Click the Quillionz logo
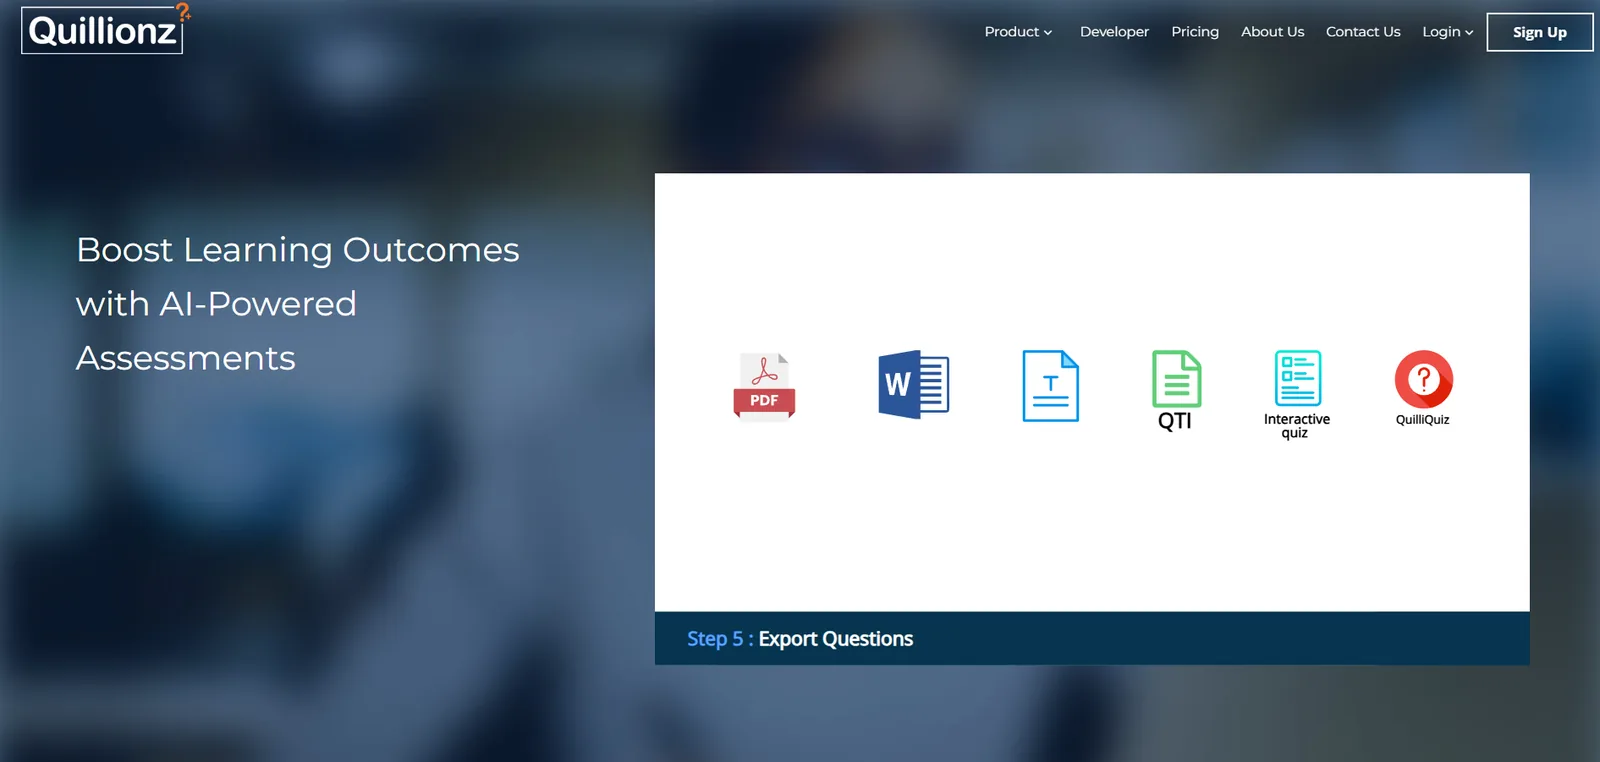This screenshot has height=762, width=1600. [x=106, y=29]
